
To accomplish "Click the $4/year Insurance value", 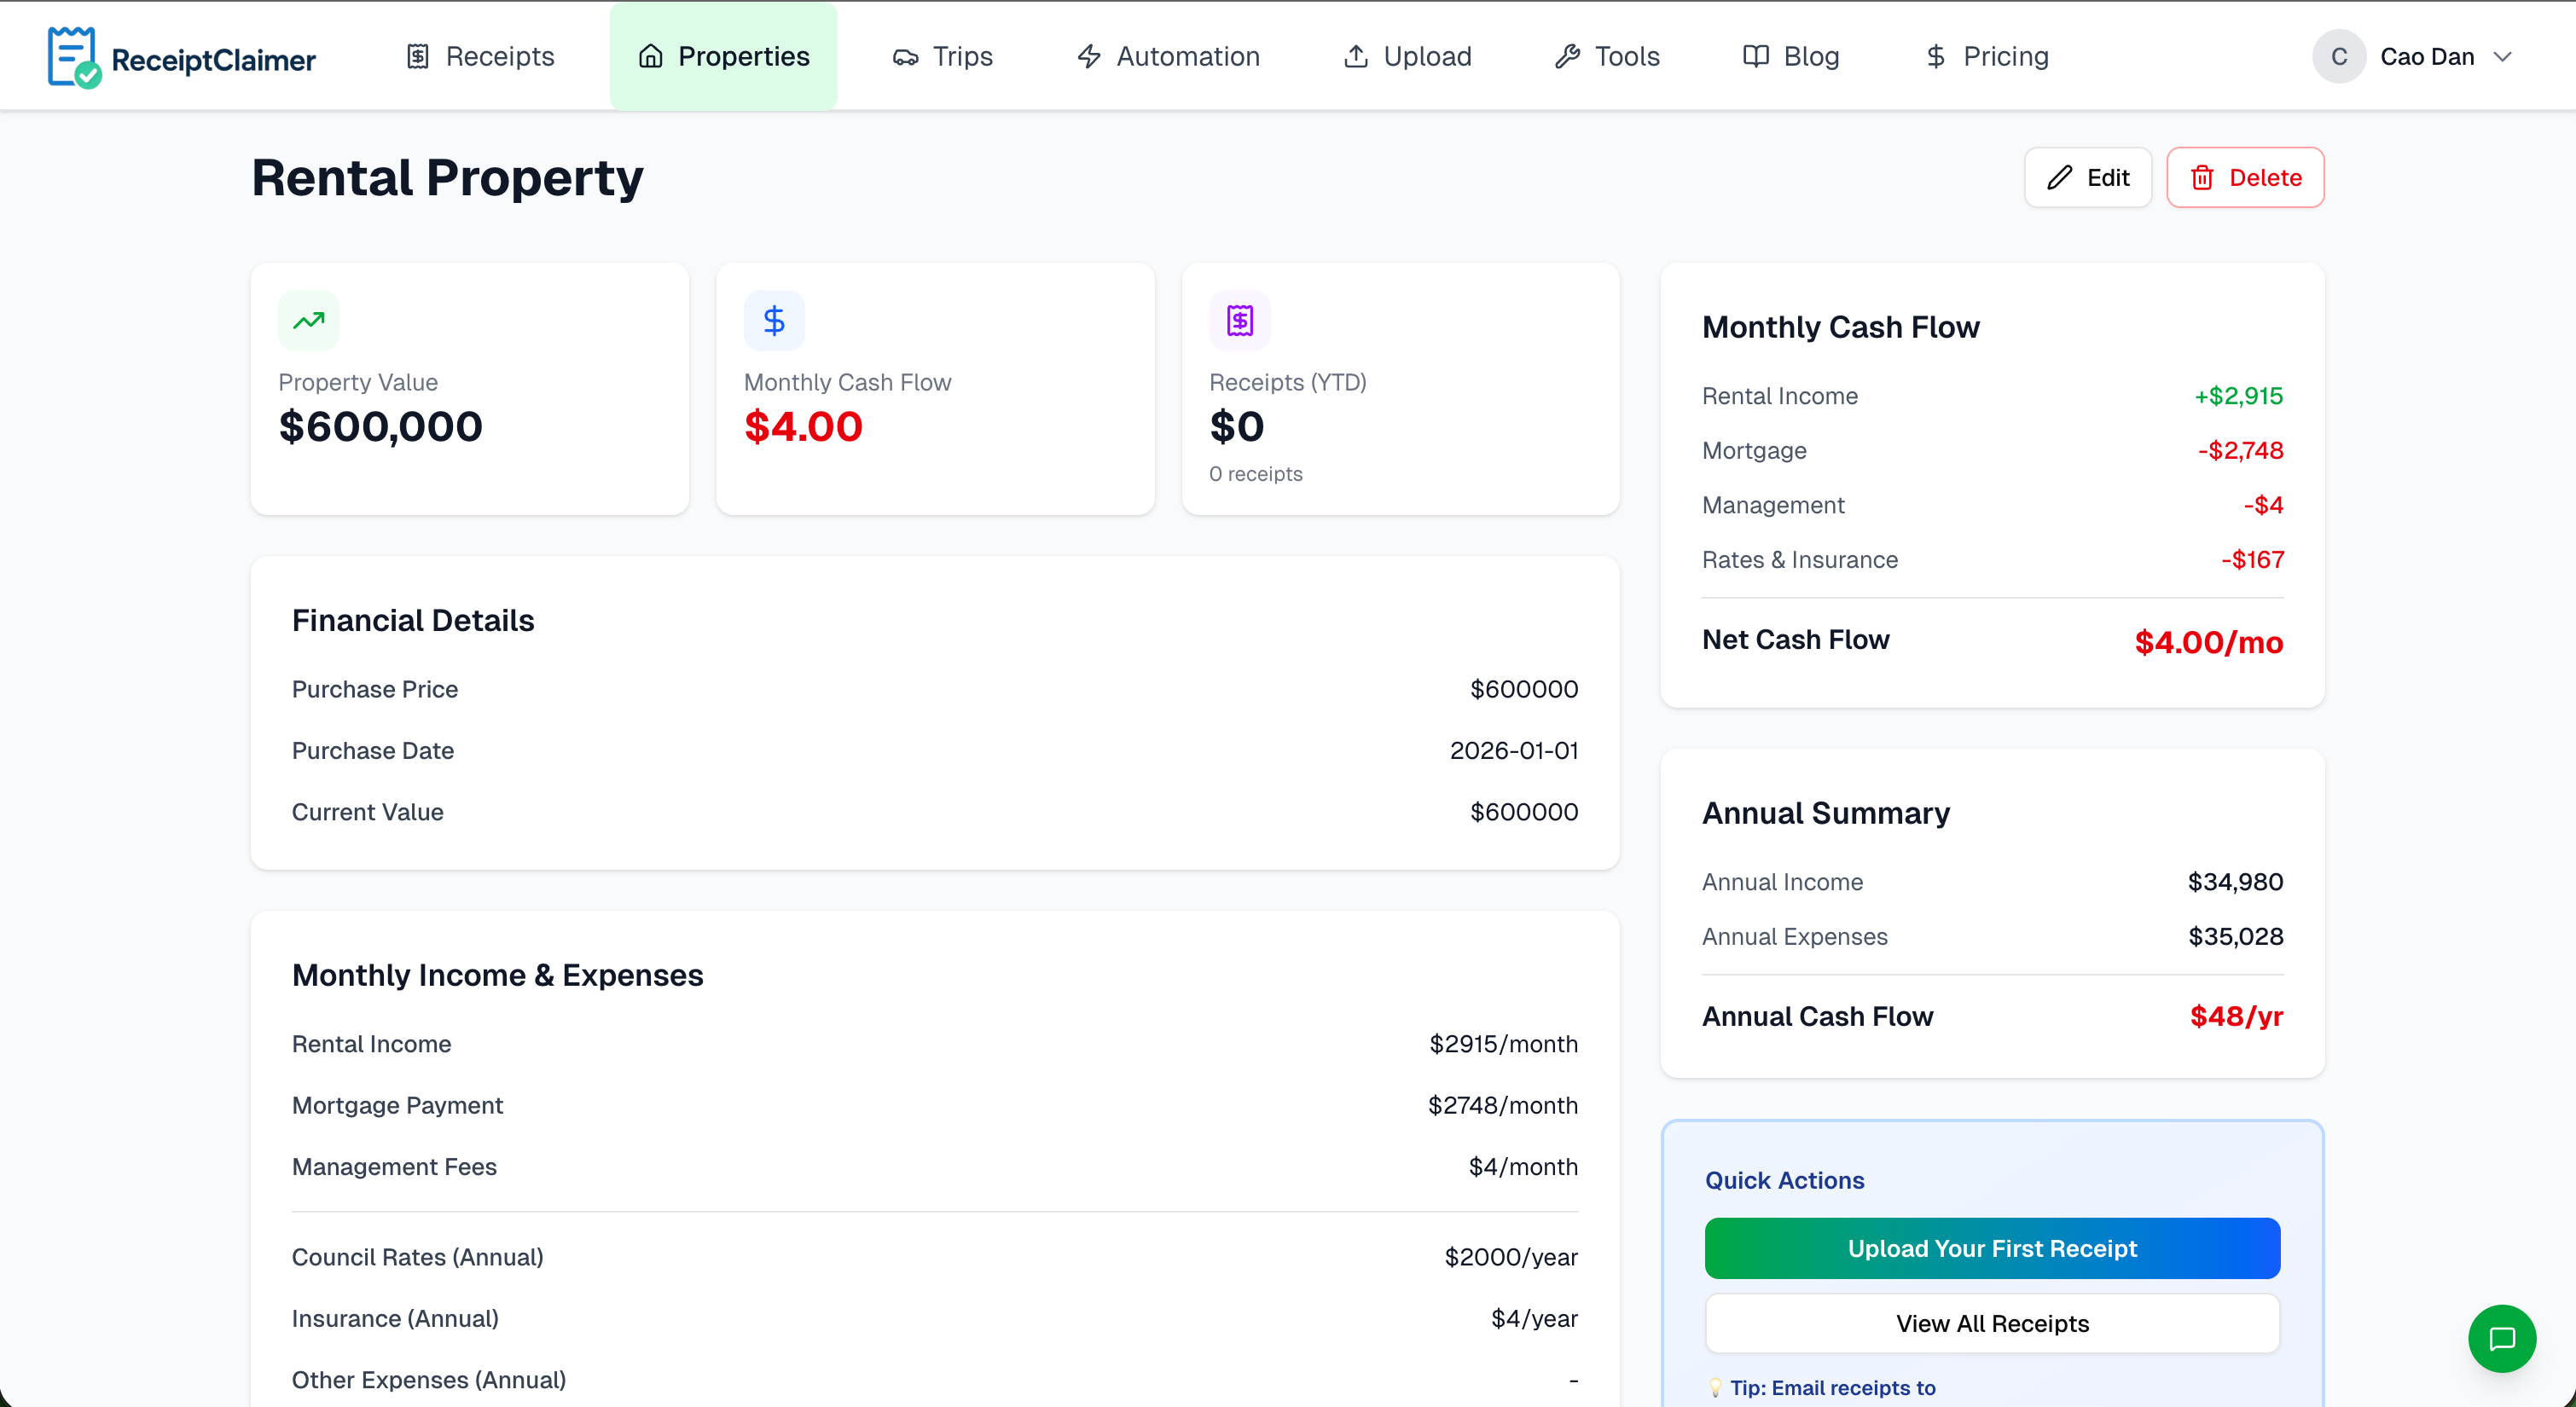I will pyautogui.click(x=1534, y=1319).
